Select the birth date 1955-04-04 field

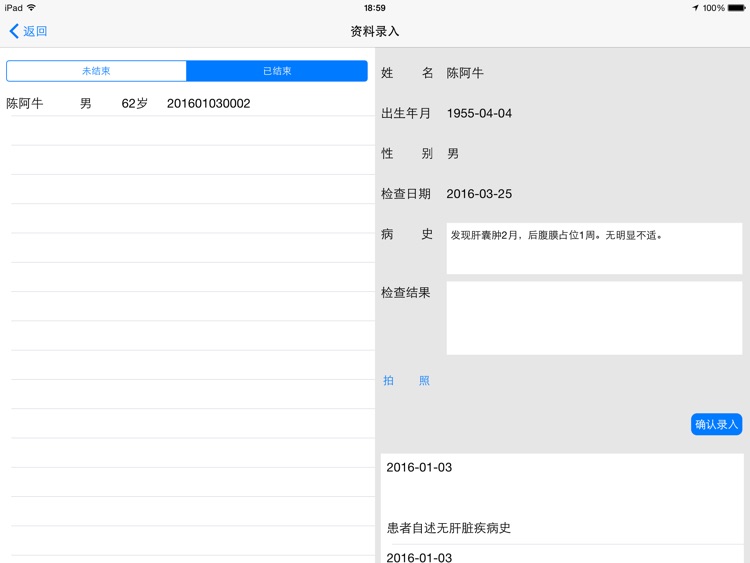(x=479, y=113)
